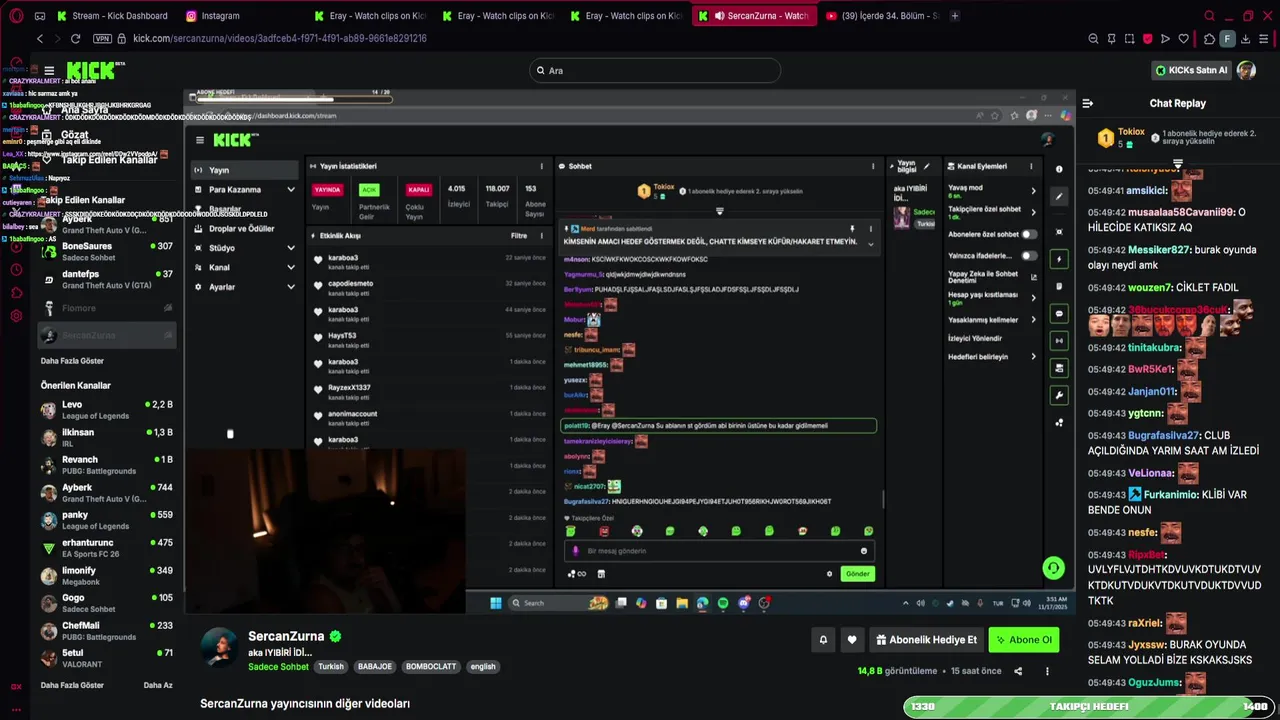Image resolution: width=1280 pixels, height=720 pixels.
Task: Click the lightning icon in dashboard rail
Action: coord(1059,259)
